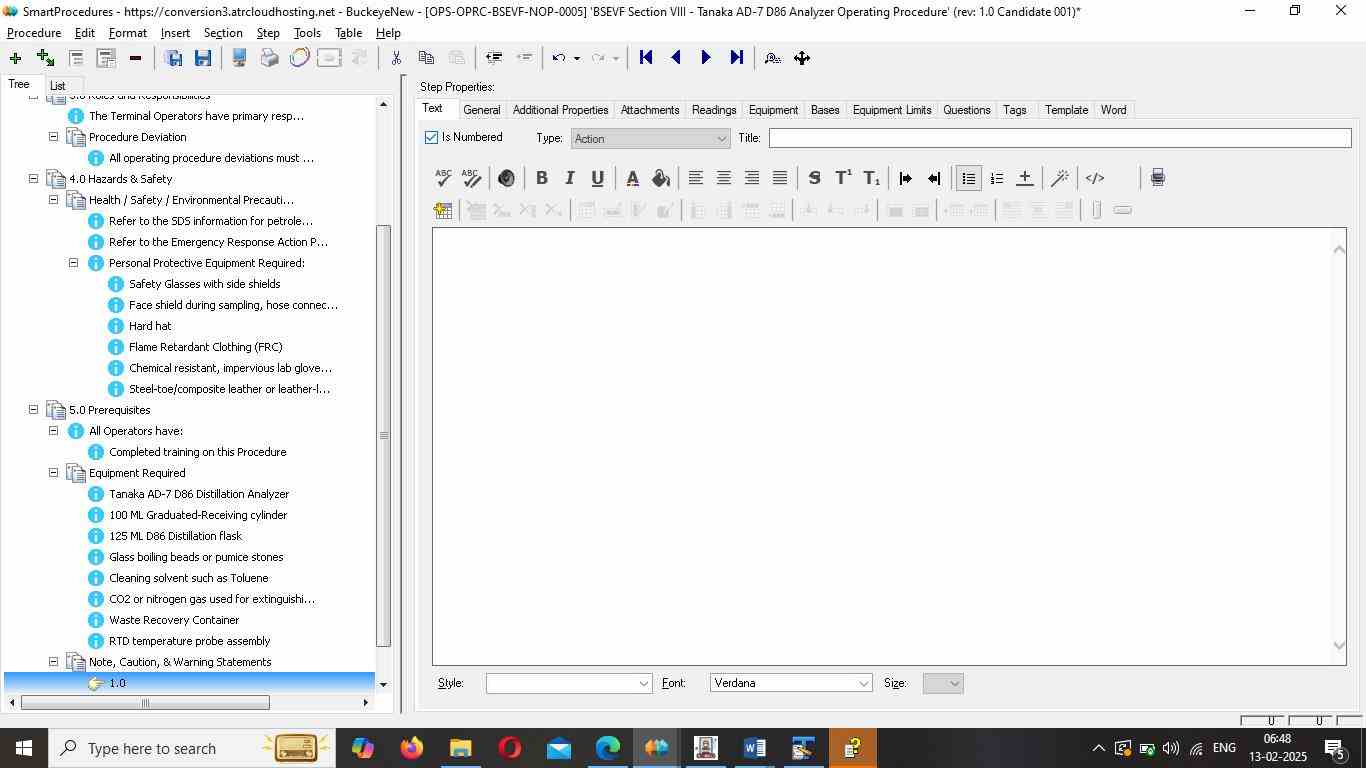The width and height of the screenshot is (1366, 768).
Task: Align text left in editor
Action: click(x=695, y=178)
